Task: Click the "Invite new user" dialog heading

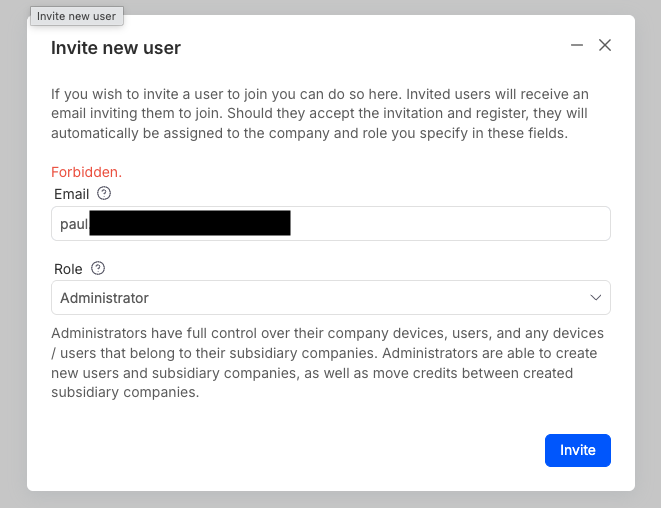Action: pos(116,48)
